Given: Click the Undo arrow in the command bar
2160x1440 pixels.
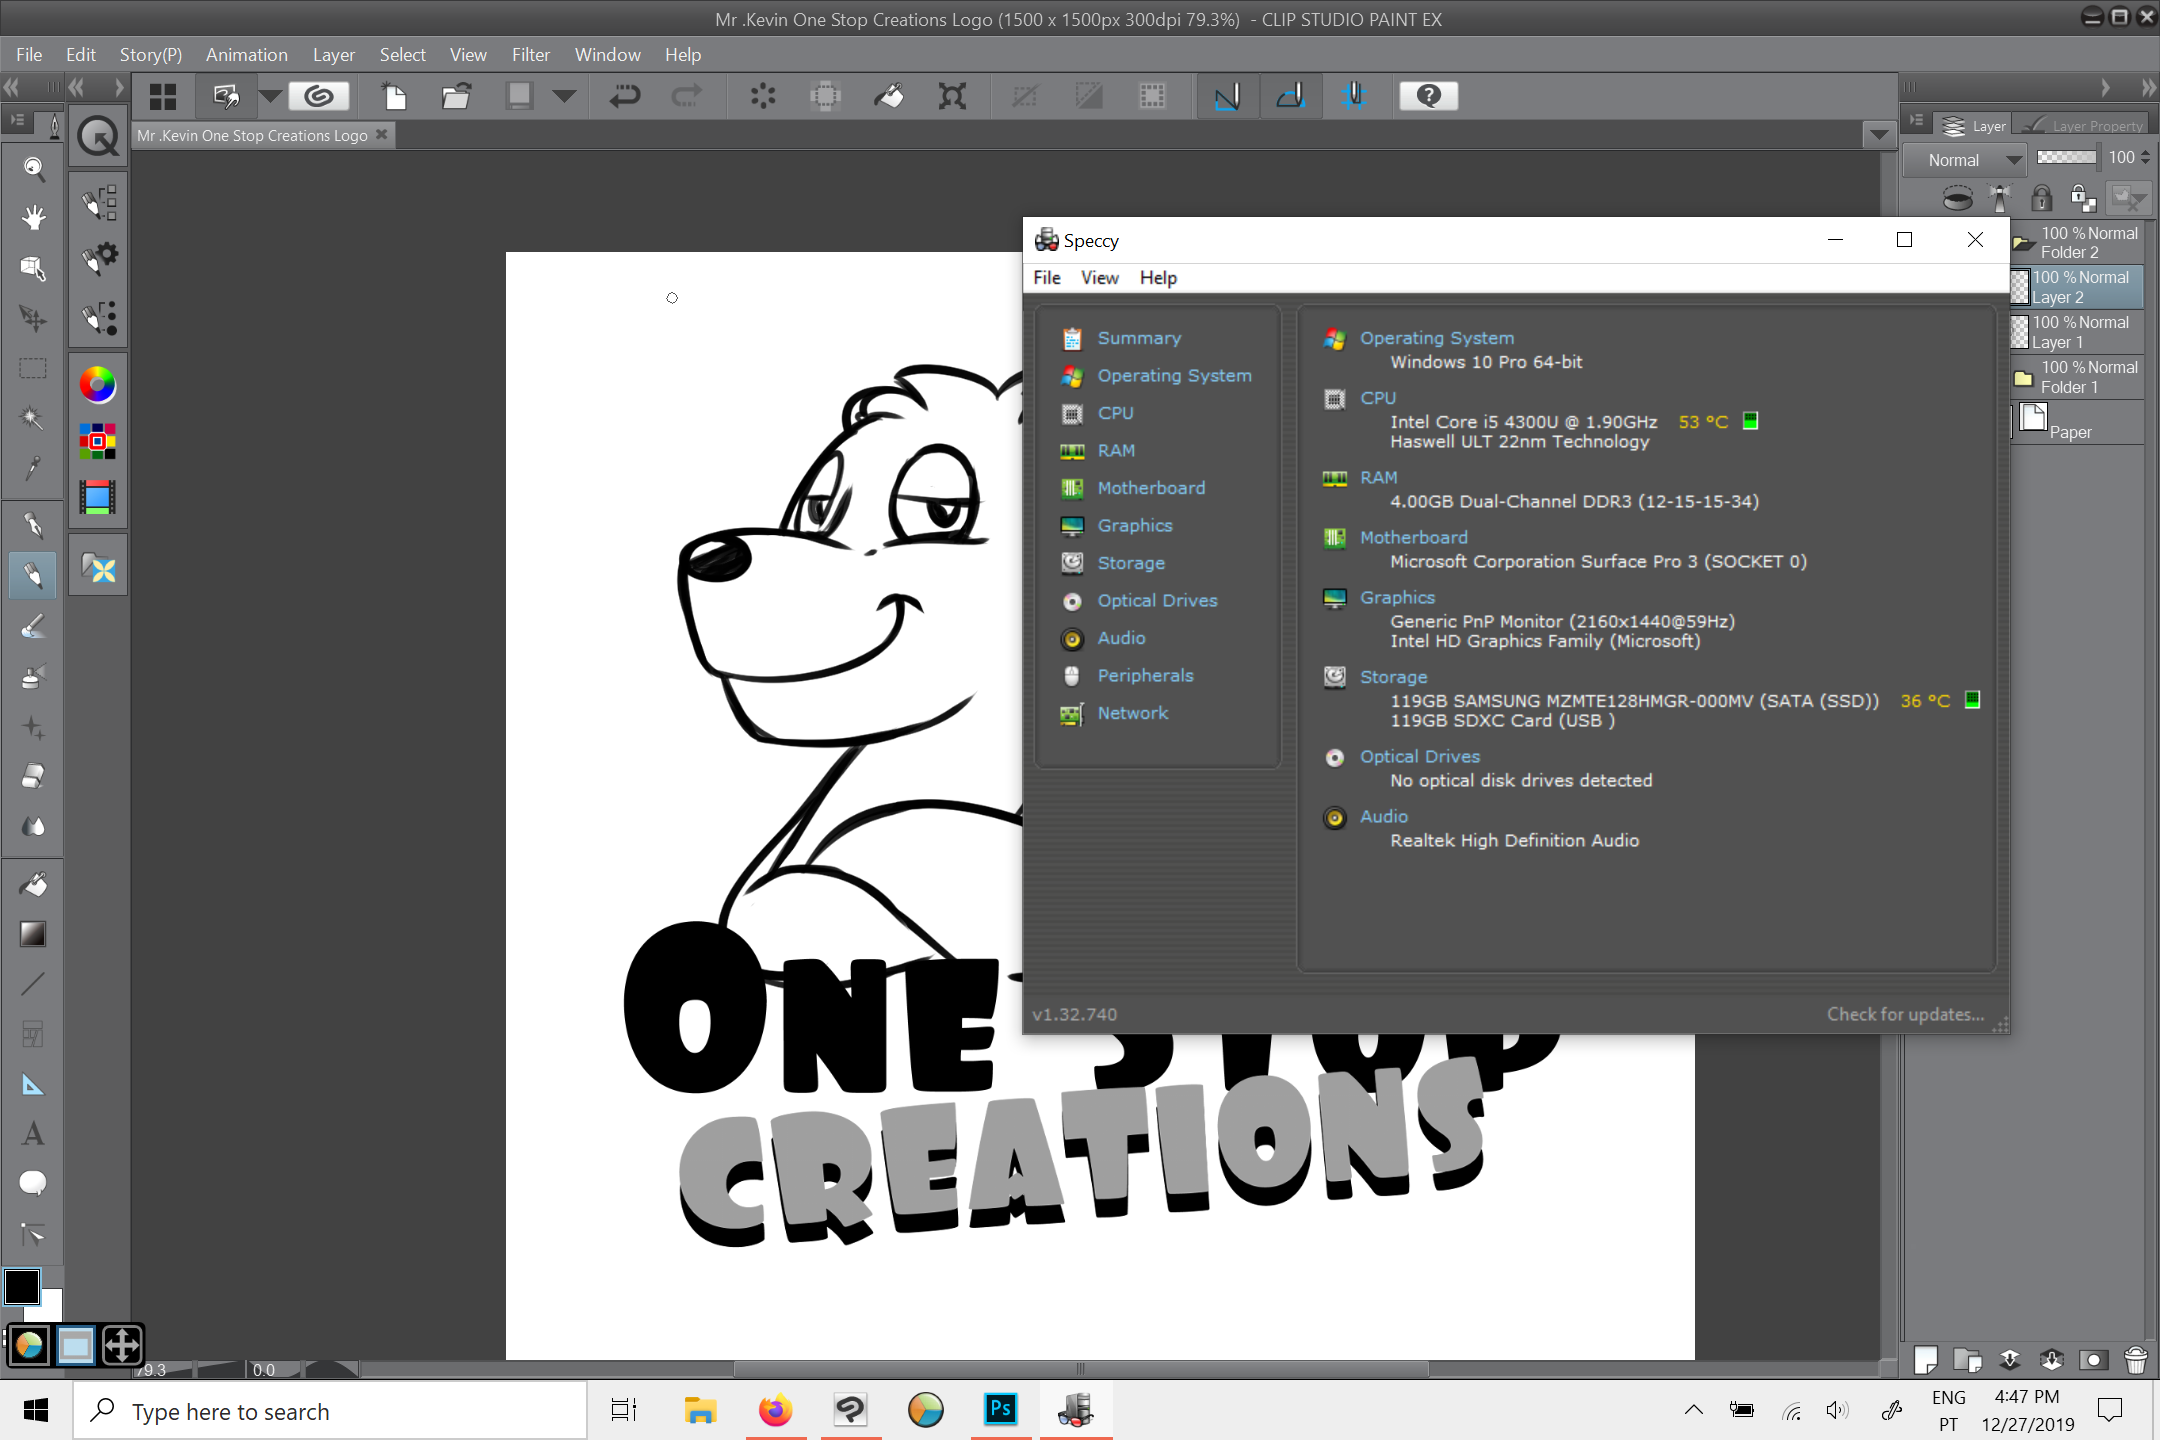Looking at the screenshot, I should click(625, 96).
